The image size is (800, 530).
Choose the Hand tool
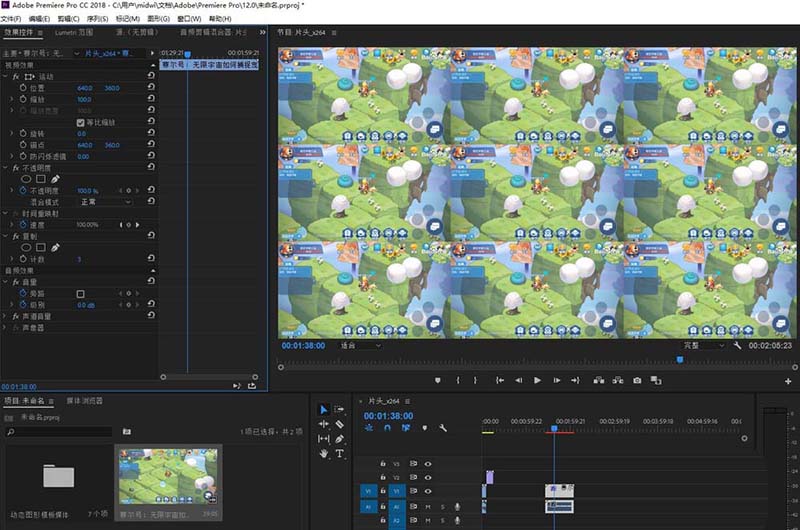(x=323, y=453)
